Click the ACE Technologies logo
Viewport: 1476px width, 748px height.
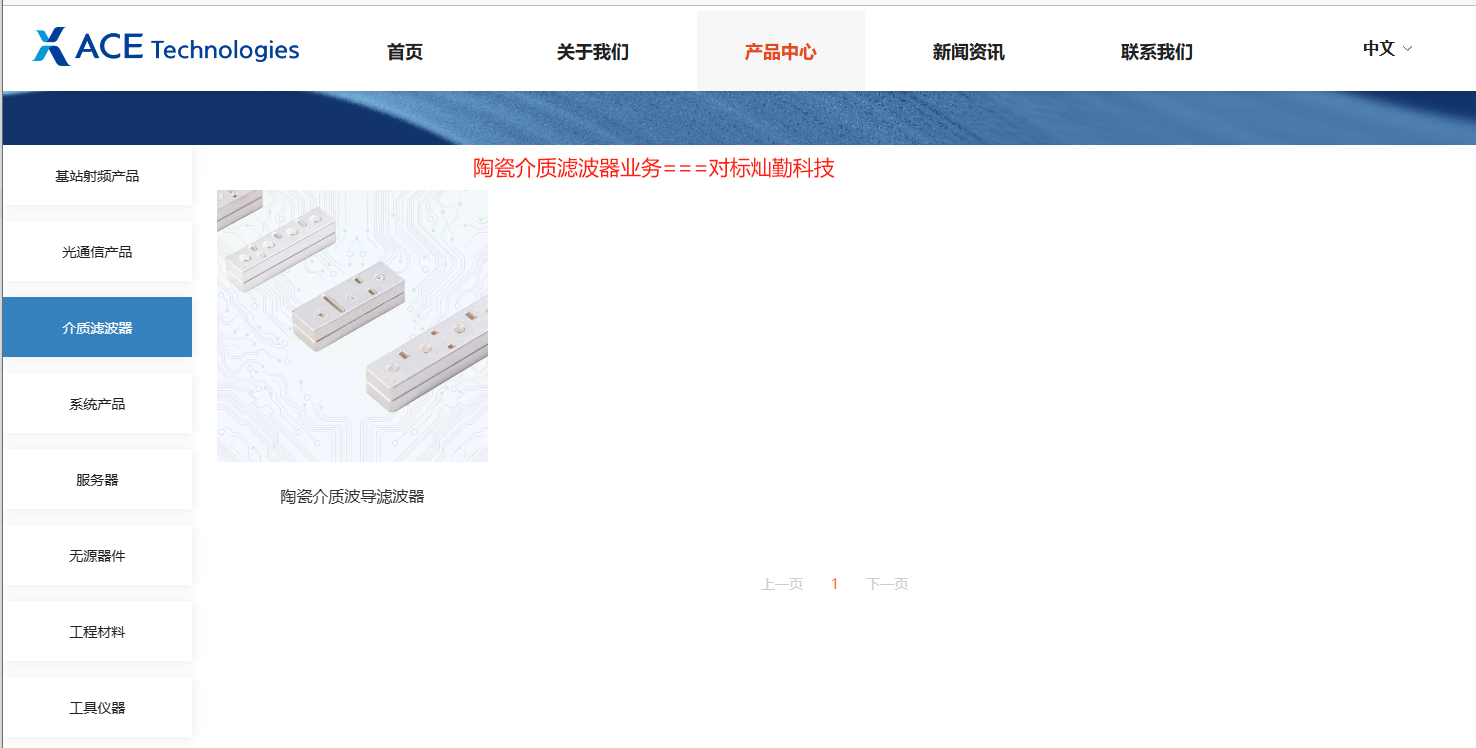[x=166, y=48]
